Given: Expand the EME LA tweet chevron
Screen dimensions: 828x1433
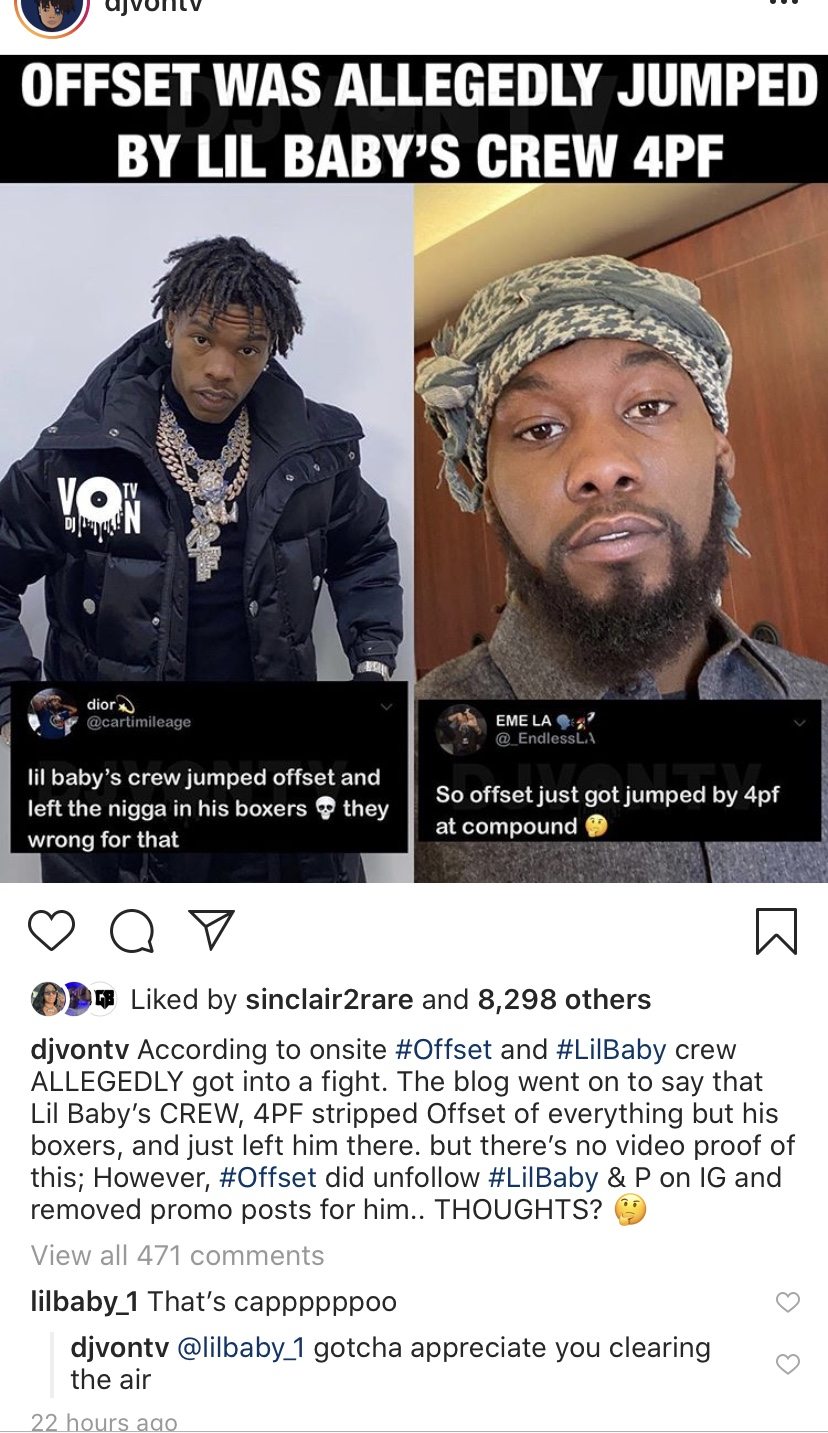Looking at the screenshot, I should pyautogui.click(x=799, y=723).
